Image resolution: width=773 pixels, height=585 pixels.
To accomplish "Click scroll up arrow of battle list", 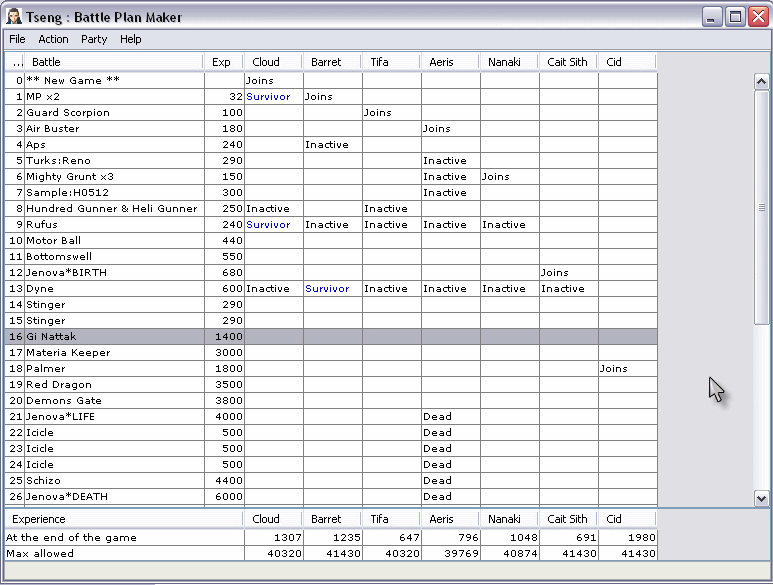I will 761,81.
